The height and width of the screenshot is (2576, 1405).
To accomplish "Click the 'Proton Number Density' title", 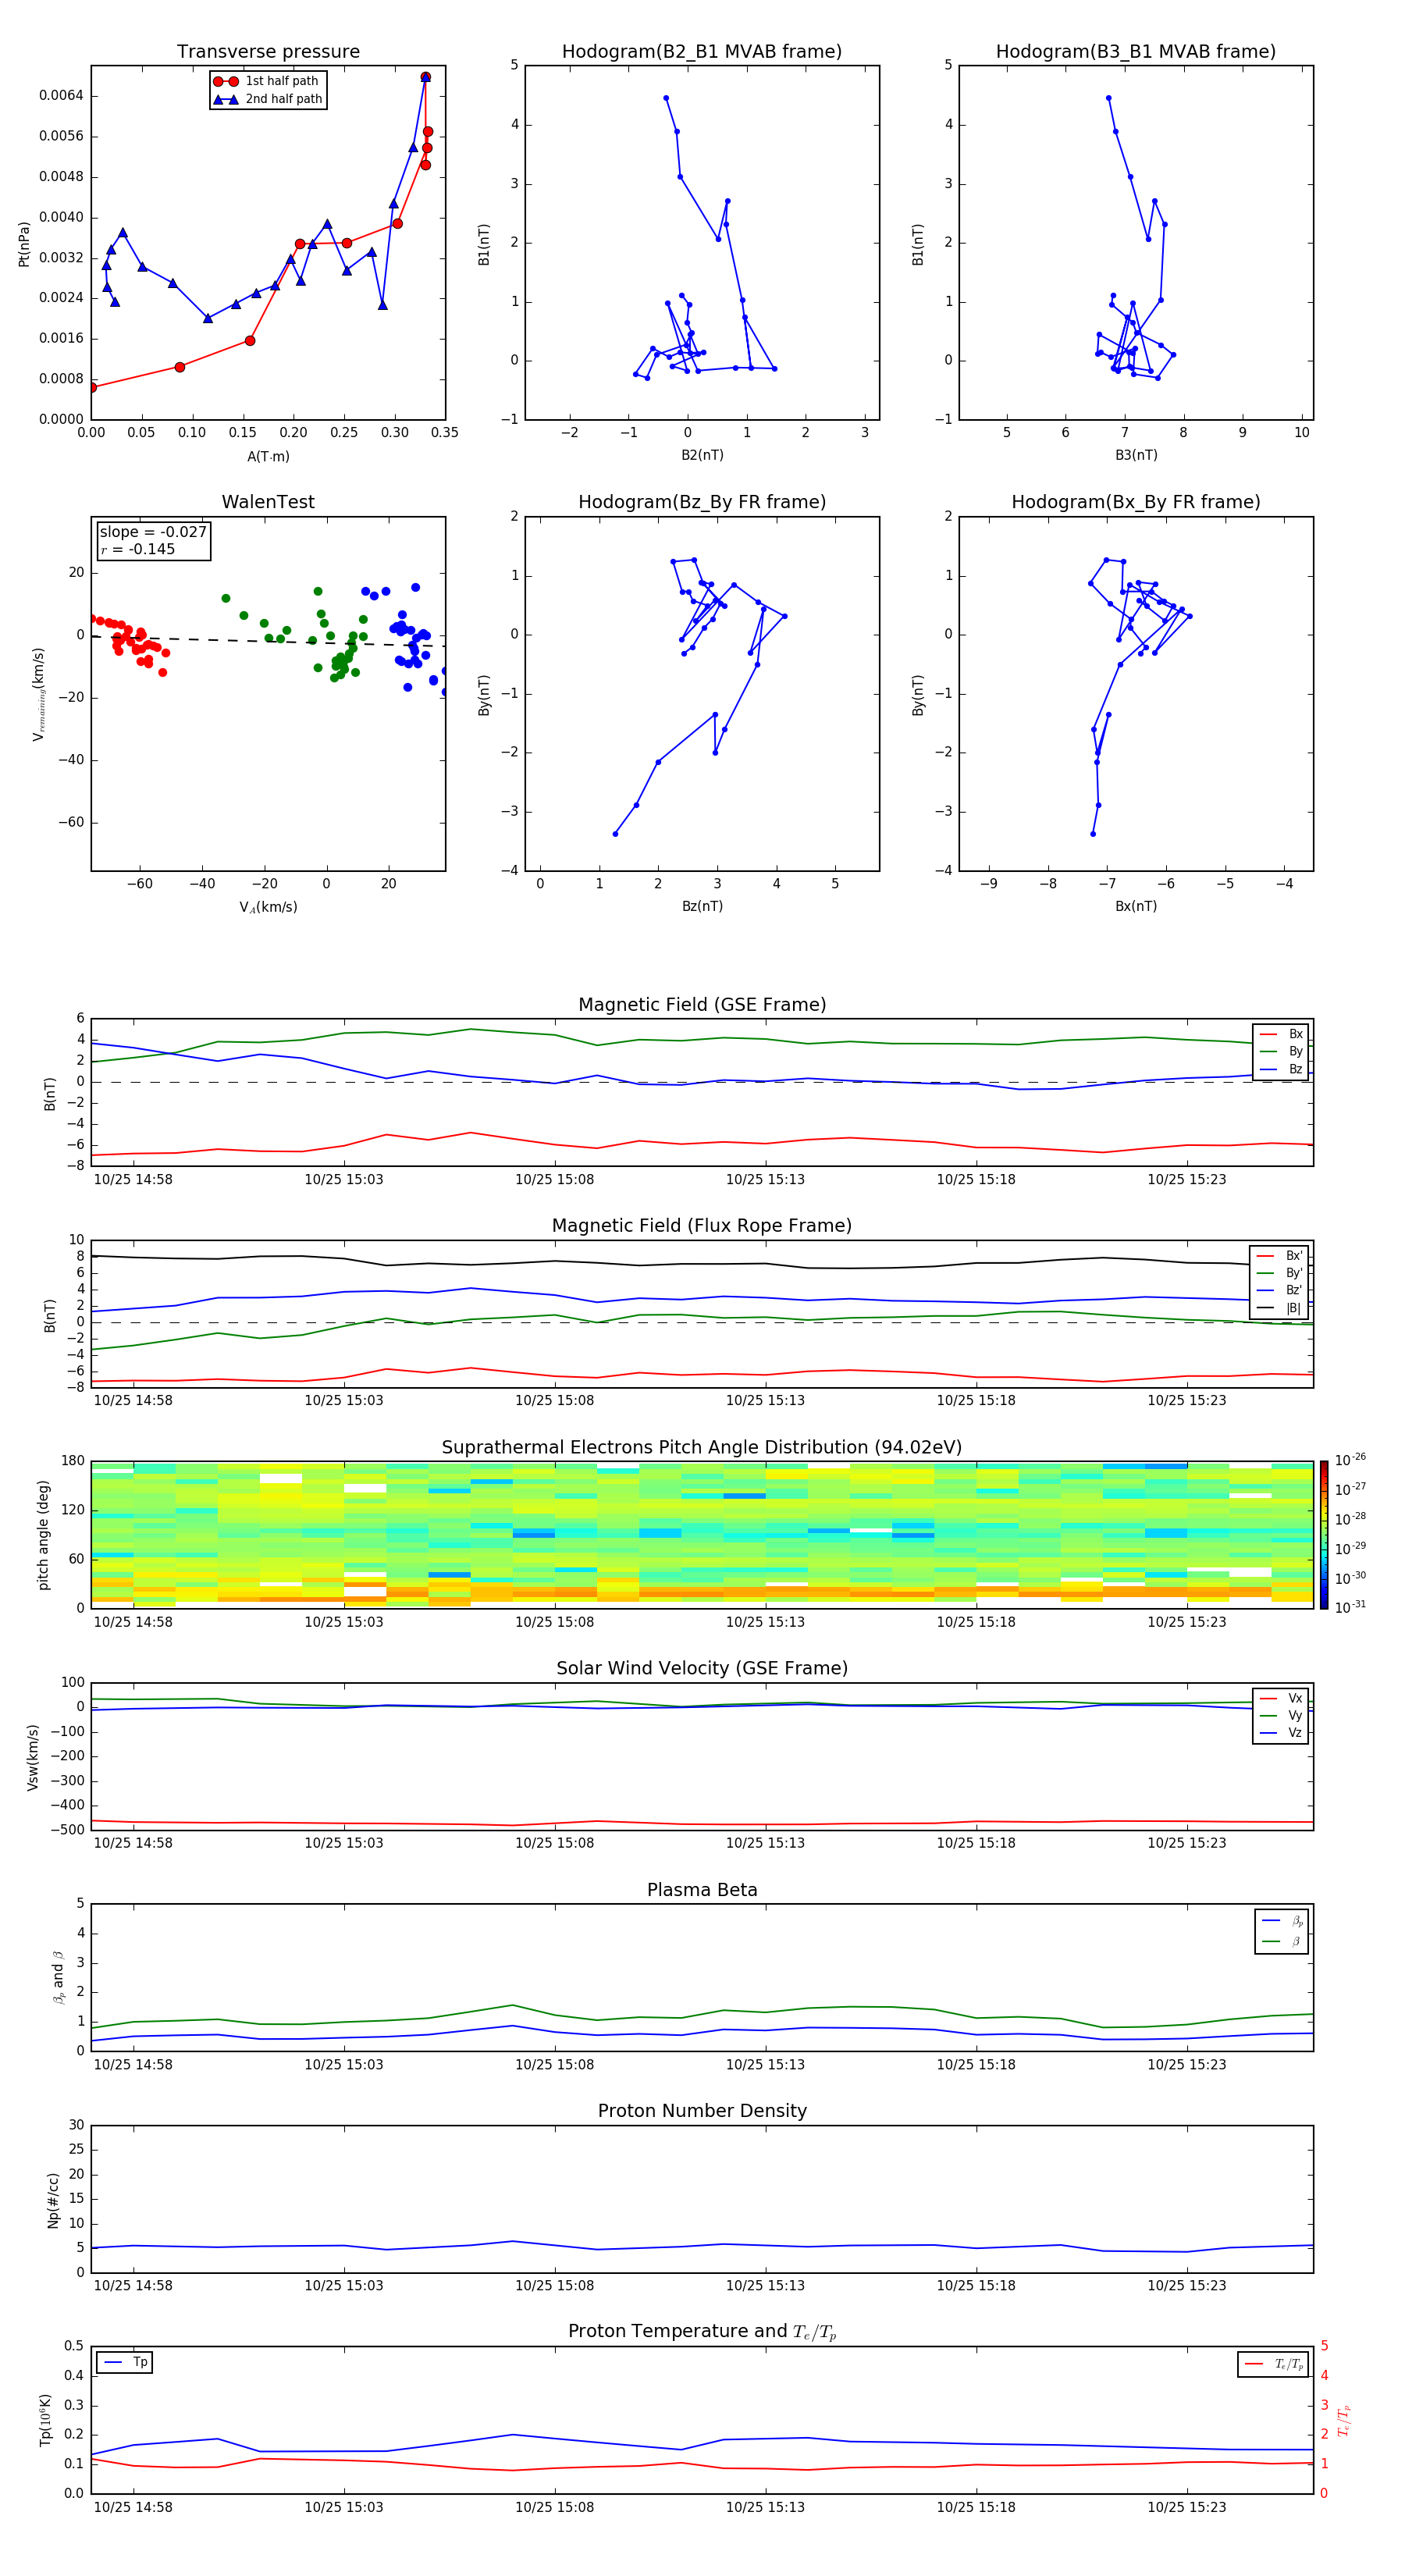I will coord(702,2111).
